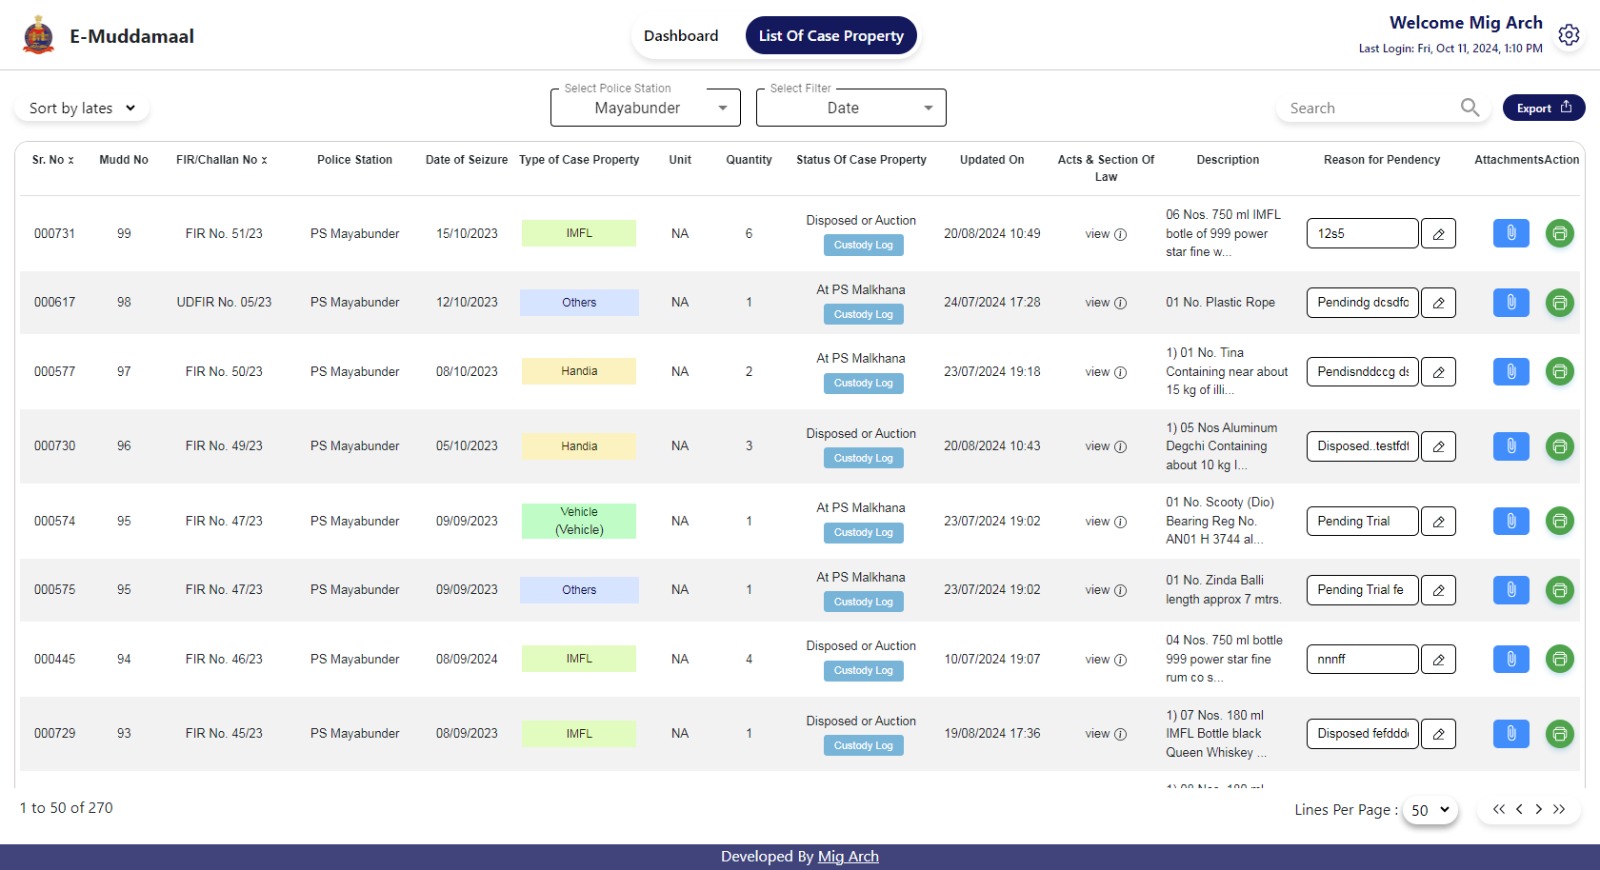Edit pendency reason for Sr. No 000577

(1438, 371)
